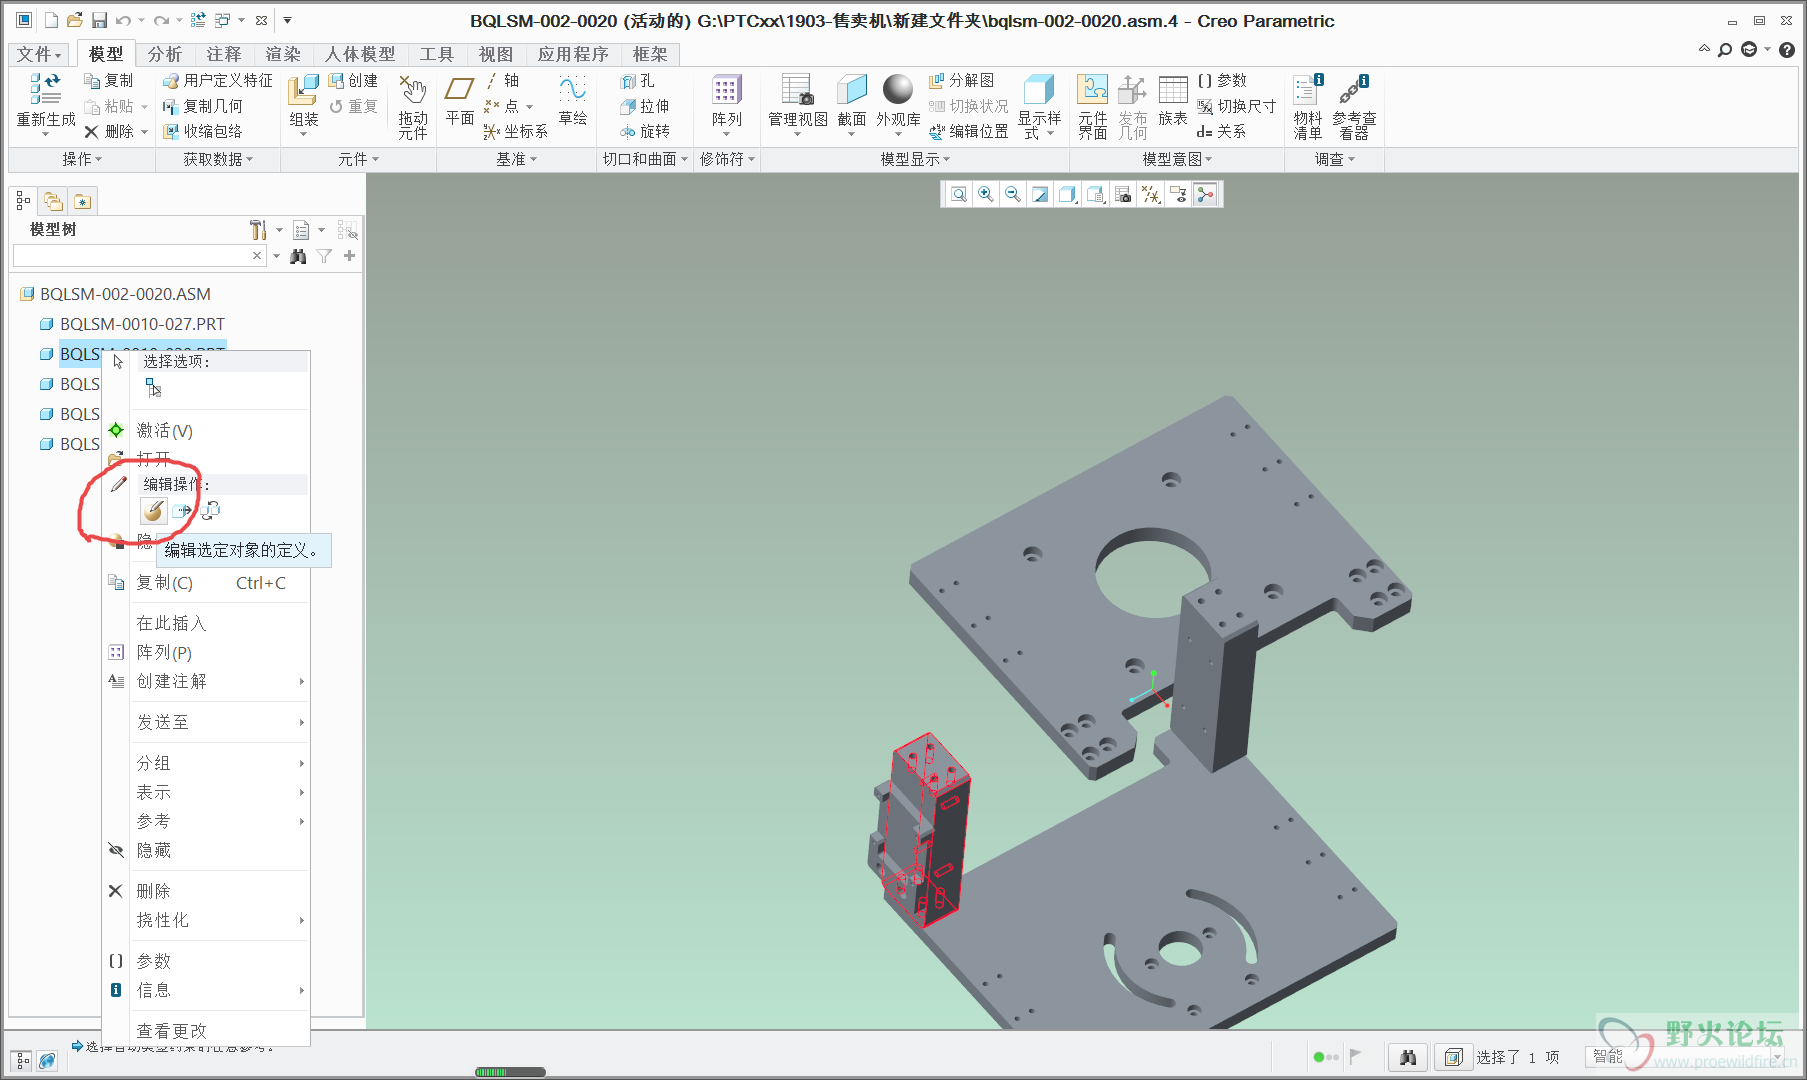
Task: Toggle datum display filters in graphics toolbar
Action: (x=1151, y=194)
